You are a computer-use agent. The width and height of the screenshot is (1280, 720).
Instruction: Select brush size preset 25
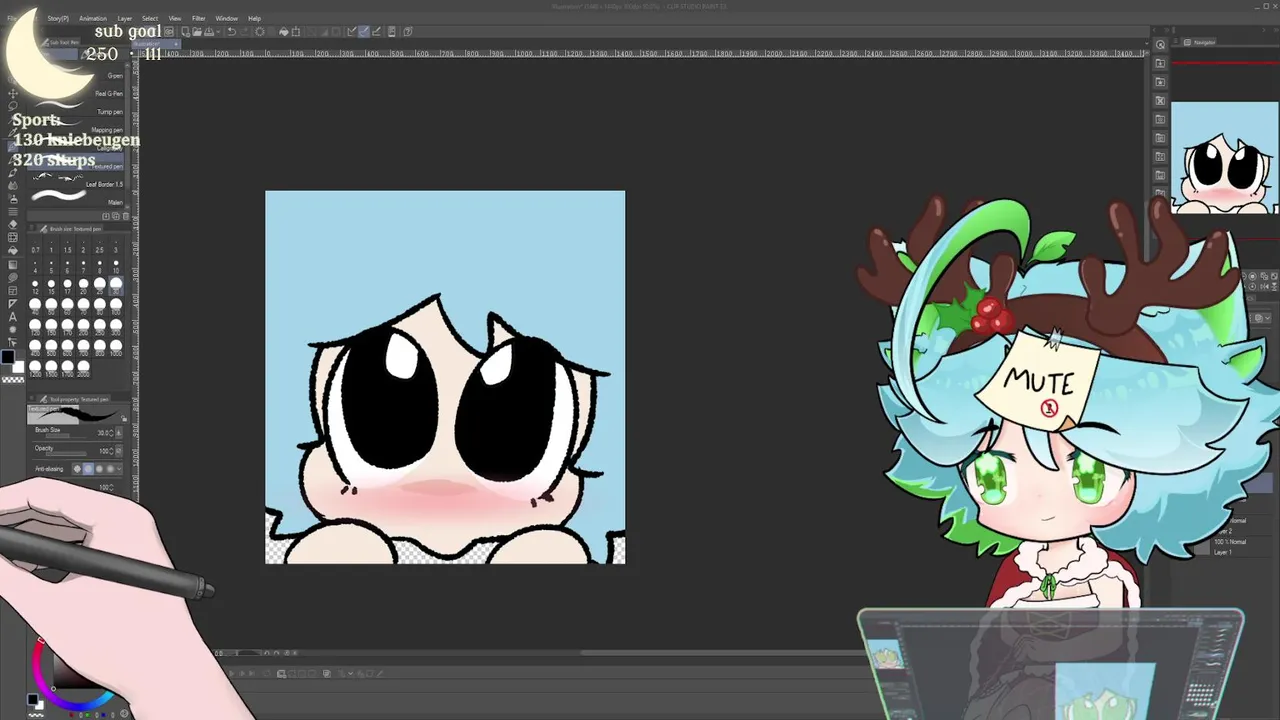100,287
